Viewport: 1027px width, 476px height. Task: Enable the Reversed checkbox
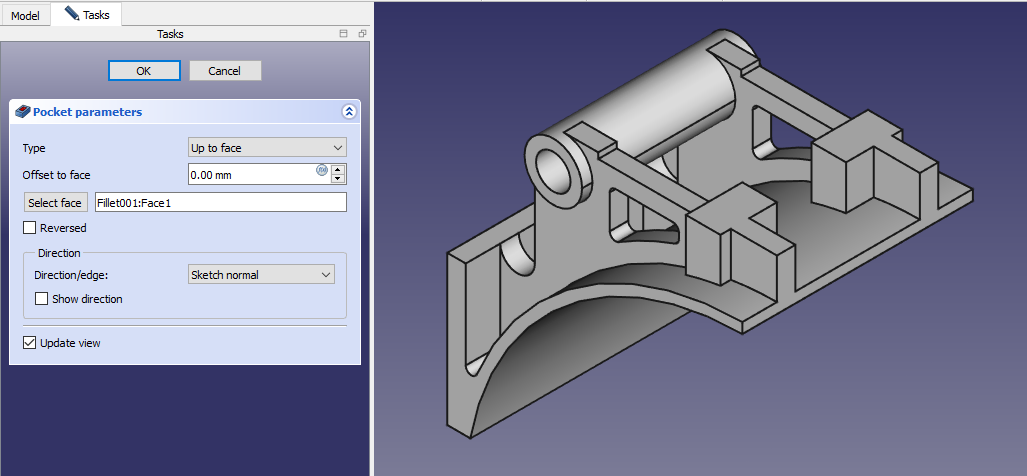click(x=30, y=228)
